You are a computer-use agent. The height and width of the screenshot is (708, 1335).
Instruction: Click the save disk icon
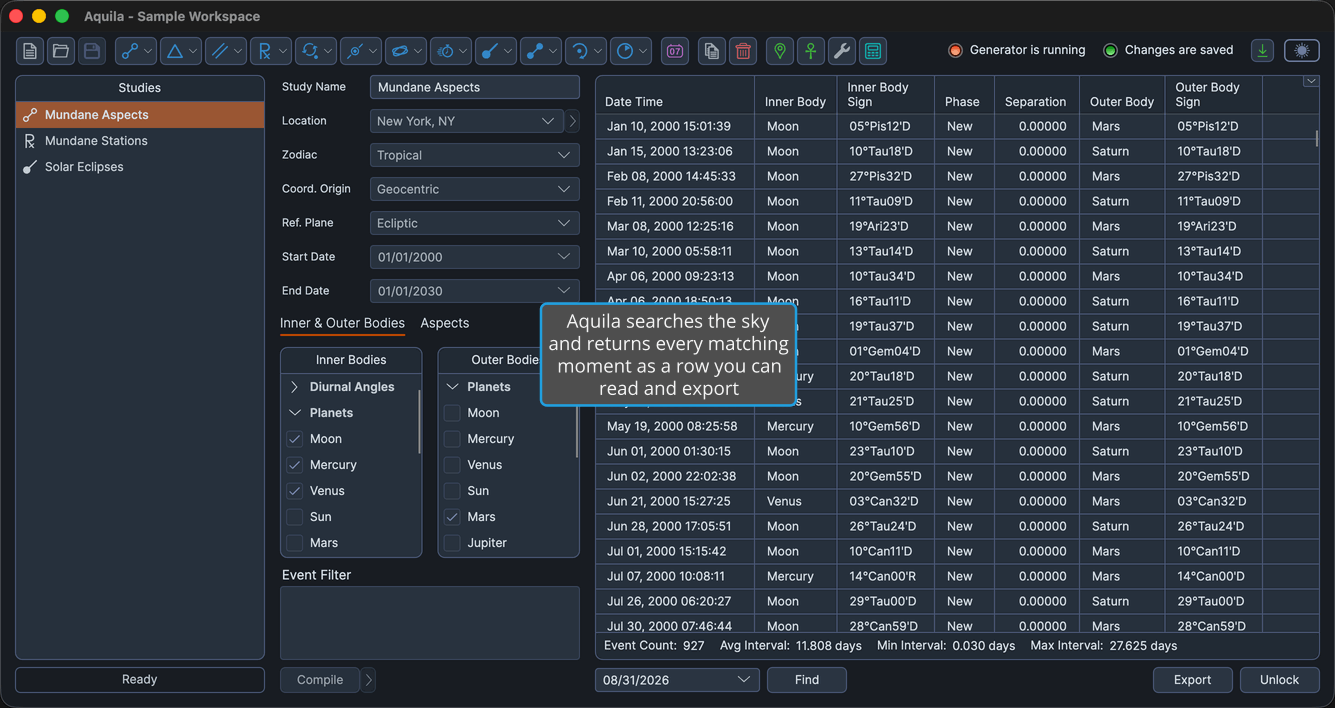[92, 51]
